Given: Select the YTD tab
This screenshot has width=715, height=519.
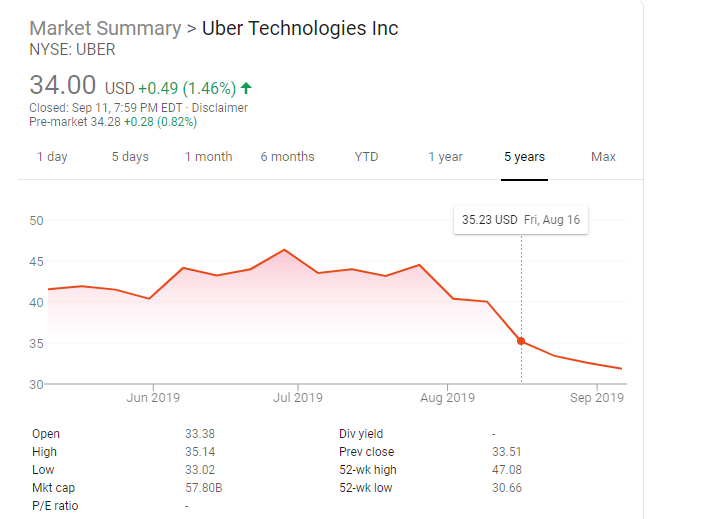Looking at the screenshot, I should point(366,157).
